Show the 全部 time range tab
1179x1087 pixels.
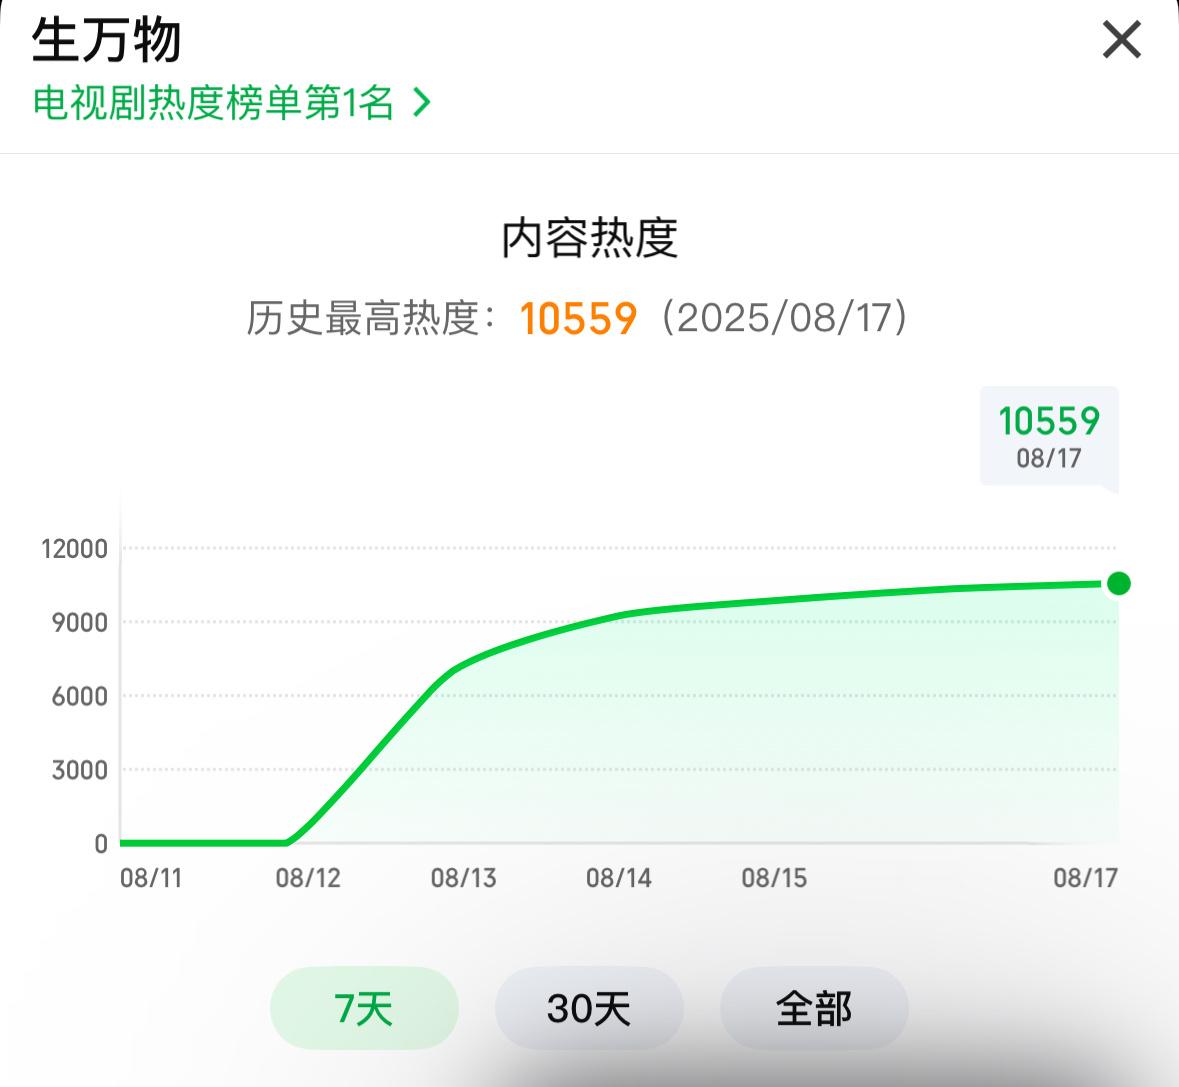[x=814, y=1008]
